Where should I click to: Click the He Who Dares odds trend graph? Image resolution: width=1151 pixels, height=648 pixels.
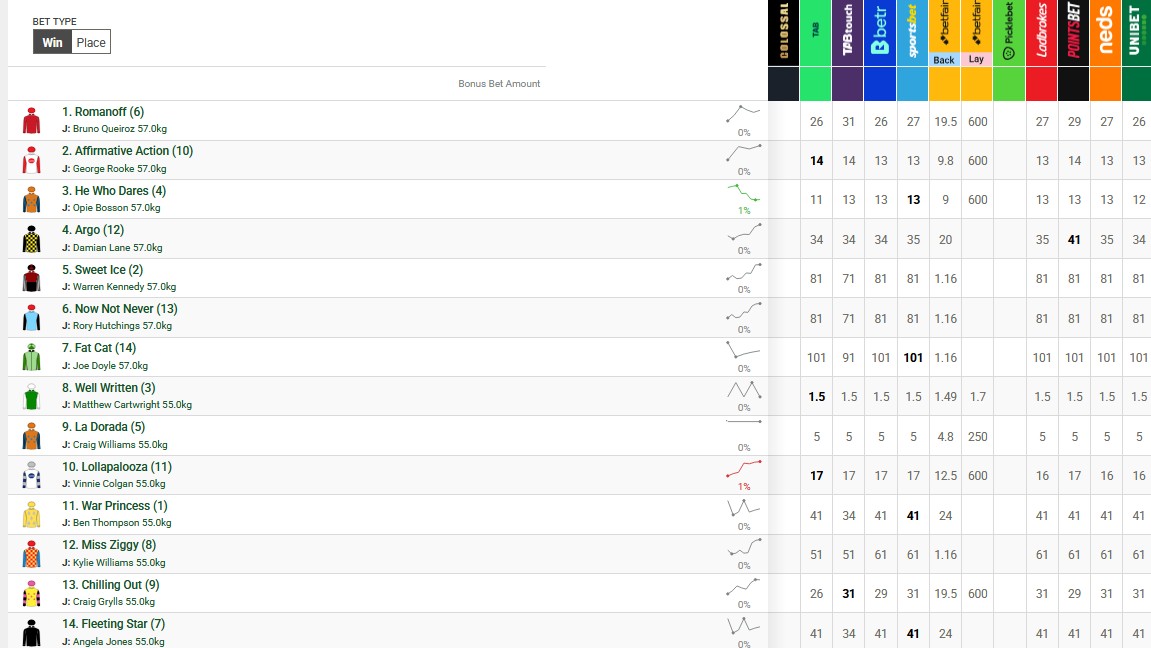[744, 192]
